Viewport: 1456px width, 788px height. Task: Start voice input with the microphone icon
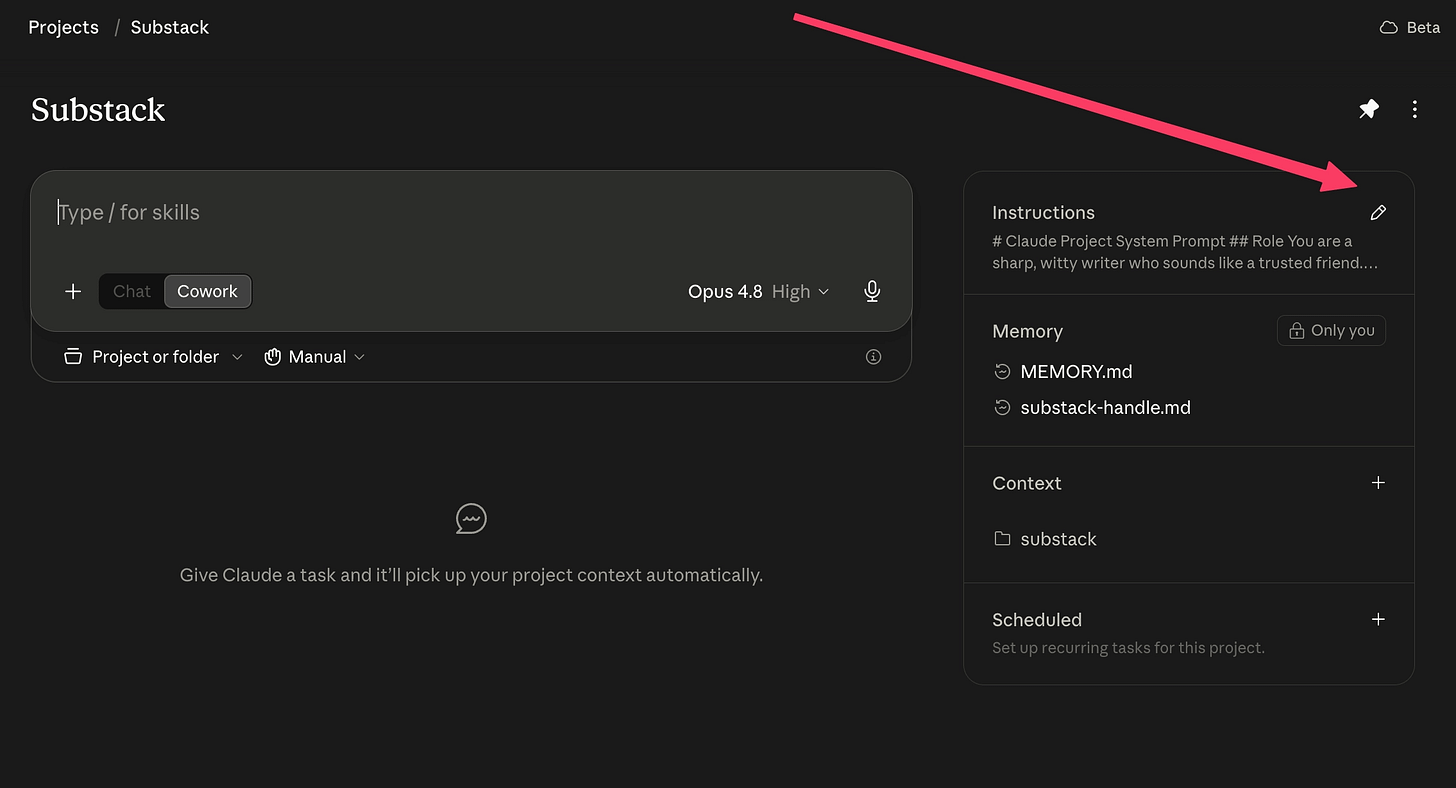click(x=872, y=291)
